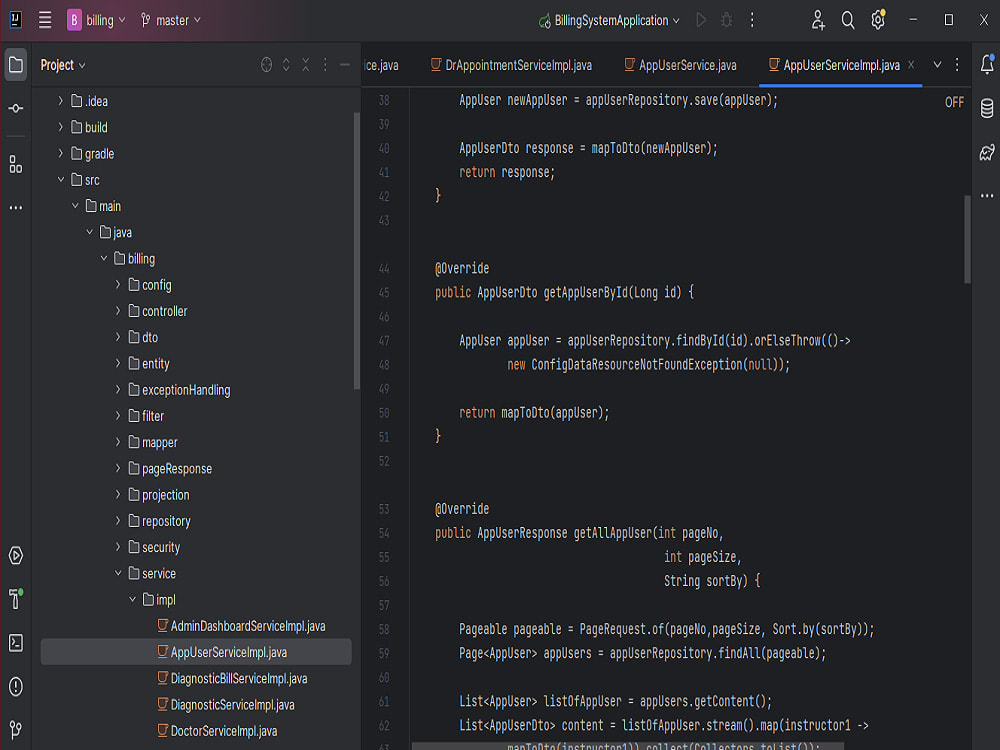The height and width of the screenshot is (750, 1000).
Task: Open the Structure tool window
Action: [x=15, y=163]
